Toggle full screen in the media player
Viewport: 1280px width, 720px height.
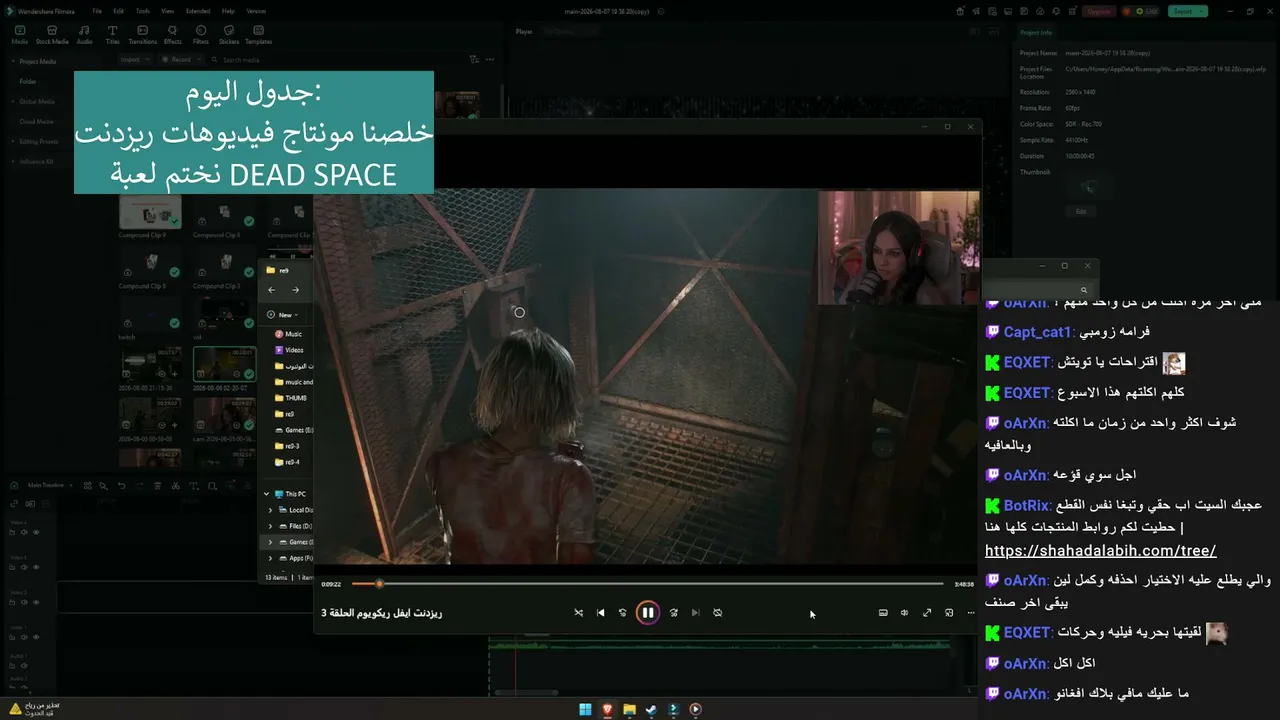pyautogui.click(x=927, y=613)
